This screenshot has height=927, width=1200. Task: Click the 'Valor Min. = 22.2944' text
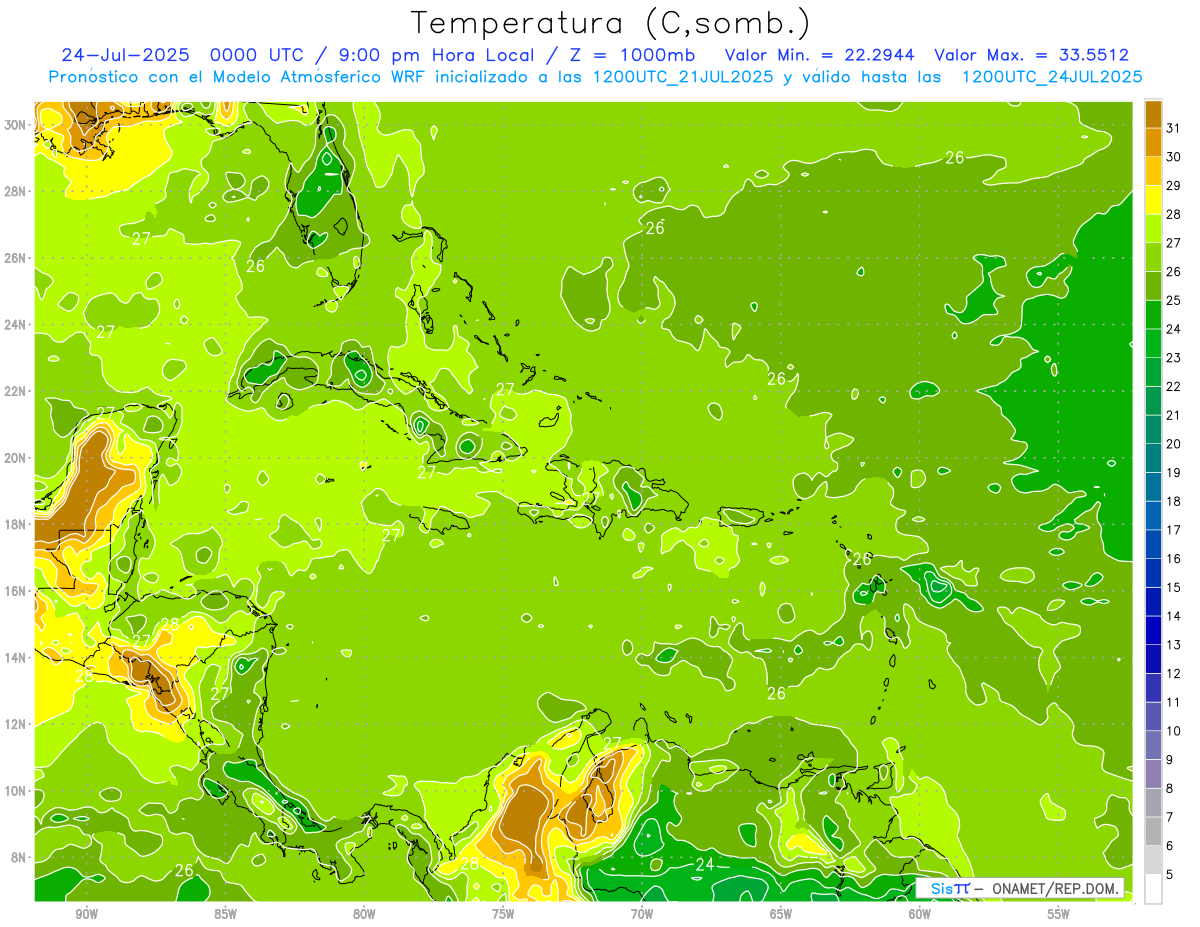[821, 55]
